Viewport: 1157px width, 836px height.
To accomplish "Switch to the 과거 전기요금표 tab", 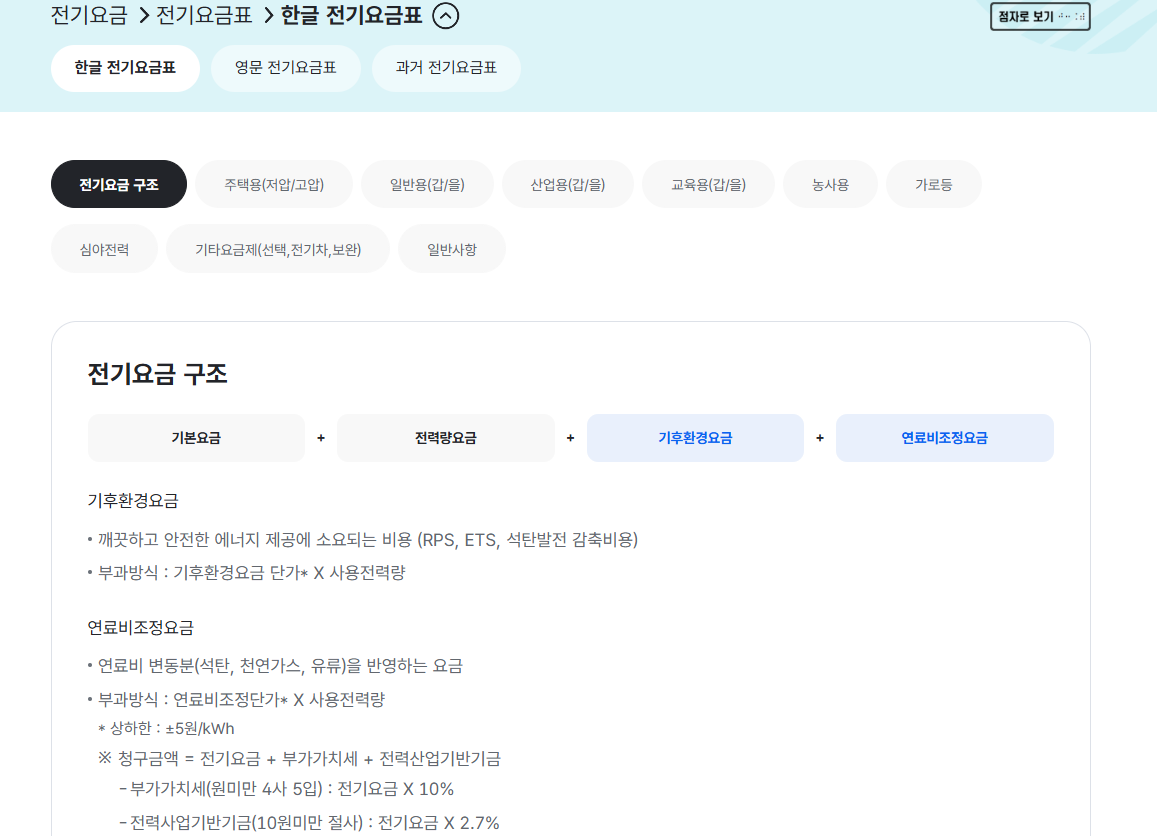I will point(446,68).
